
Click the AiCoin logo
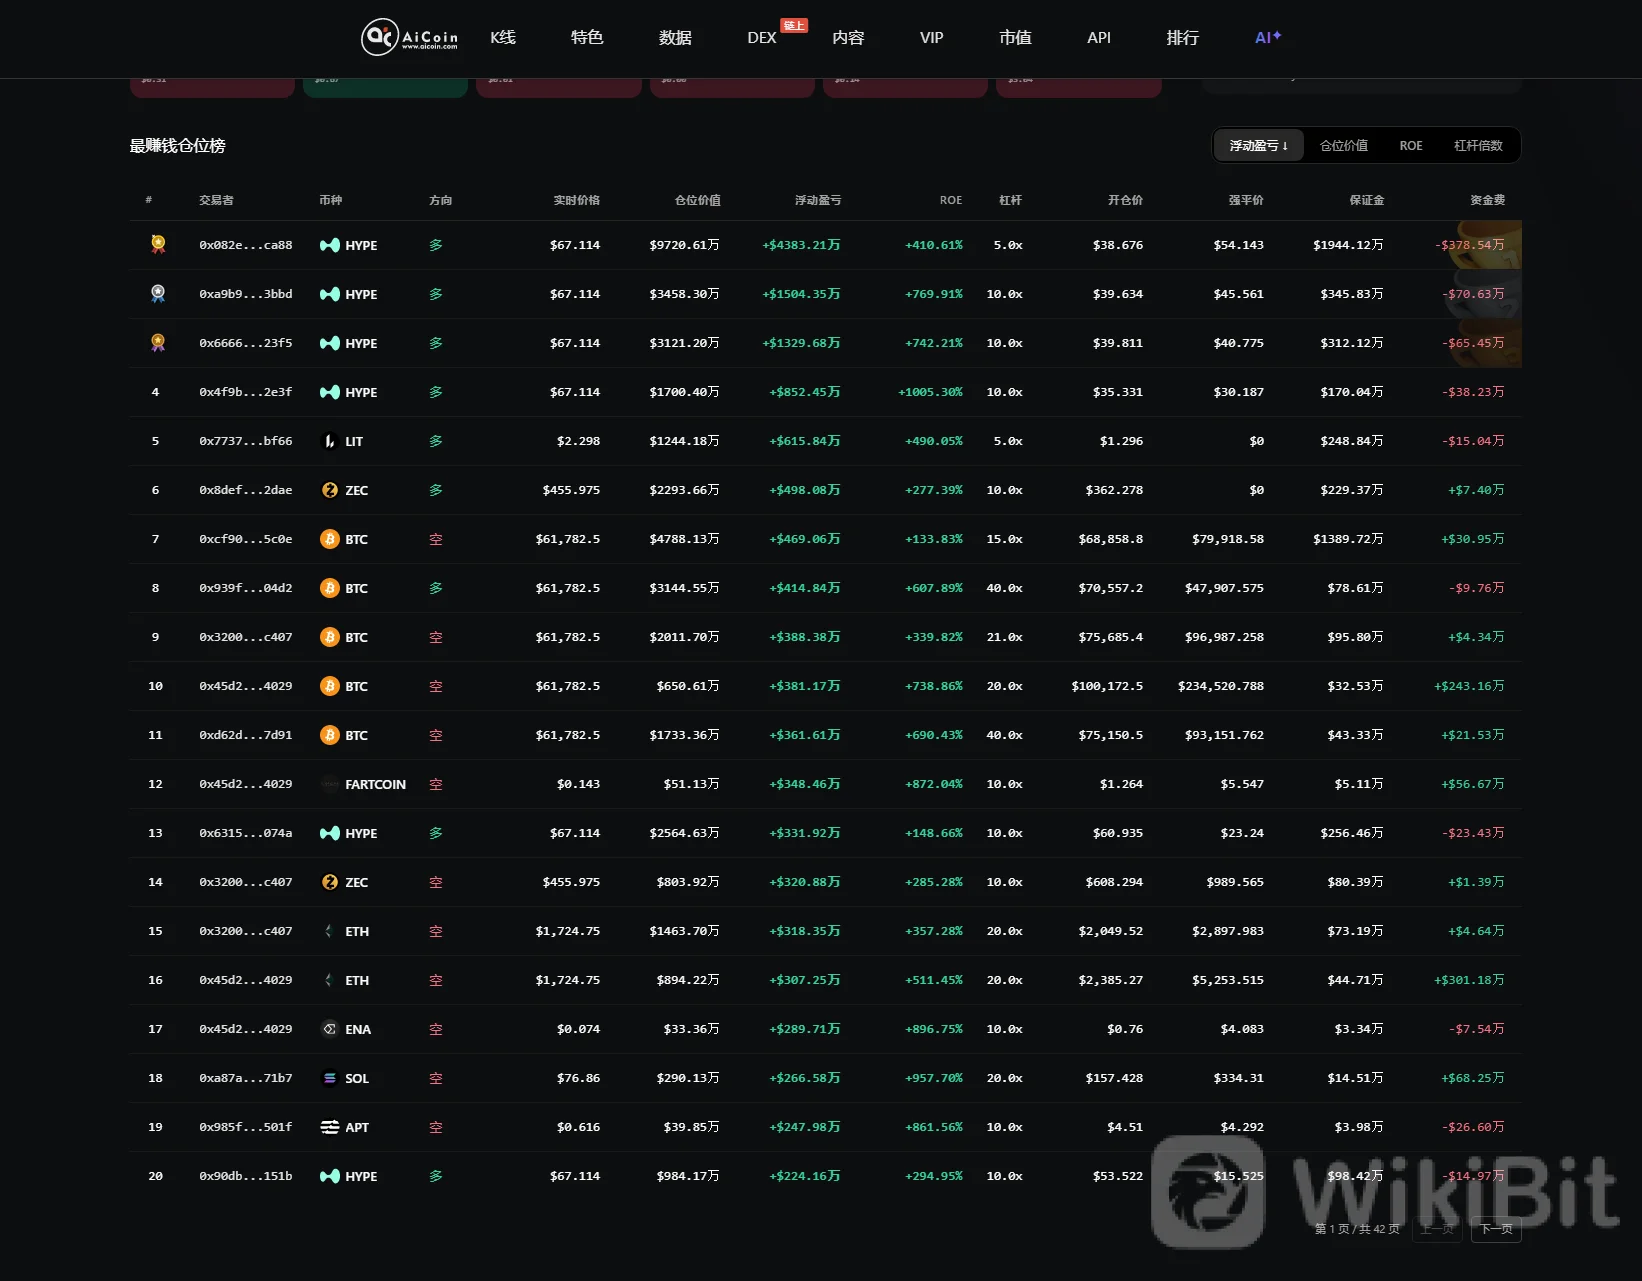point(410,37)
